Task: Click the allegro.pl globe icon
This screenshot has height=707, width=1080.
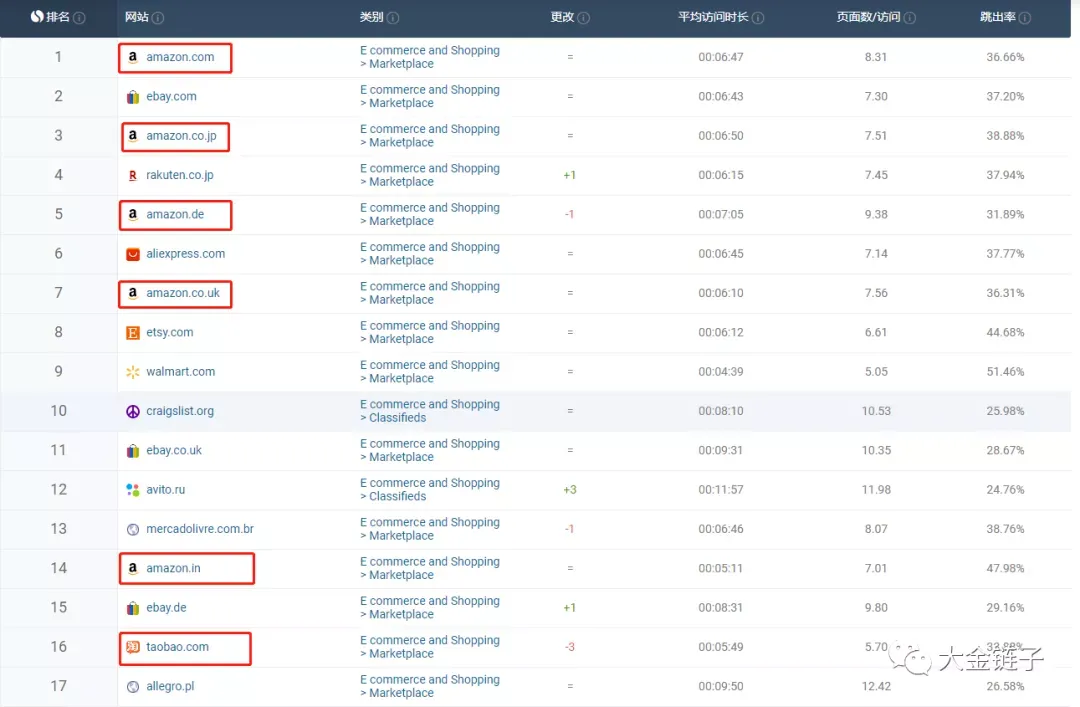Action: pyautogui.click(x=133, y=686)
